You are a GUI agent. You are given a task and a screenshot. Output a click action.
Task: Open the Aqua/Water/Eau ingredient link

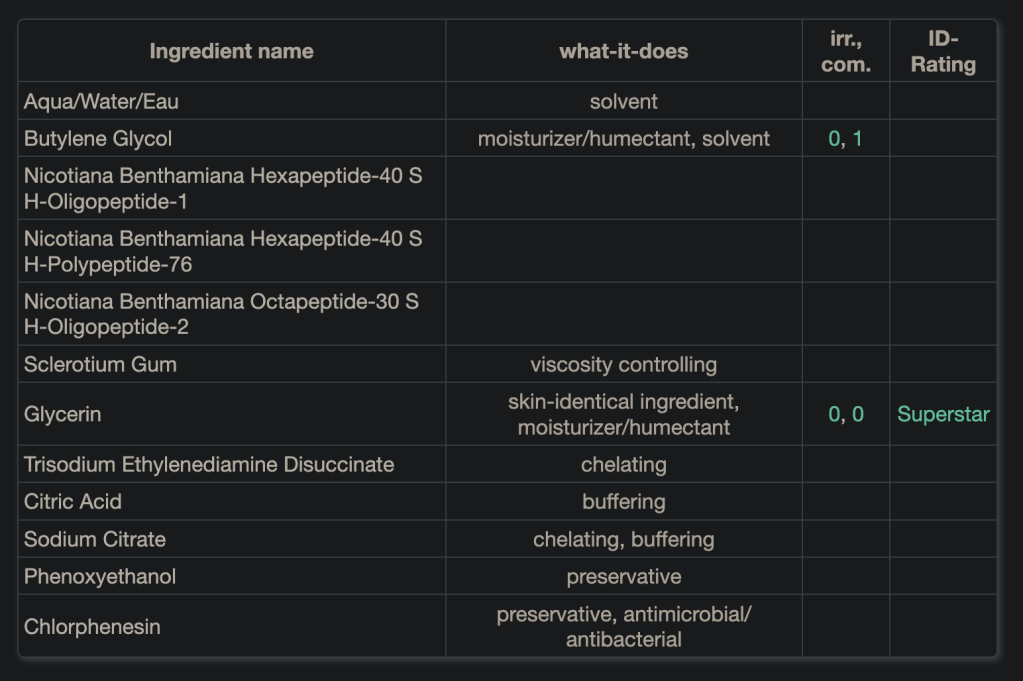[101, 102]
